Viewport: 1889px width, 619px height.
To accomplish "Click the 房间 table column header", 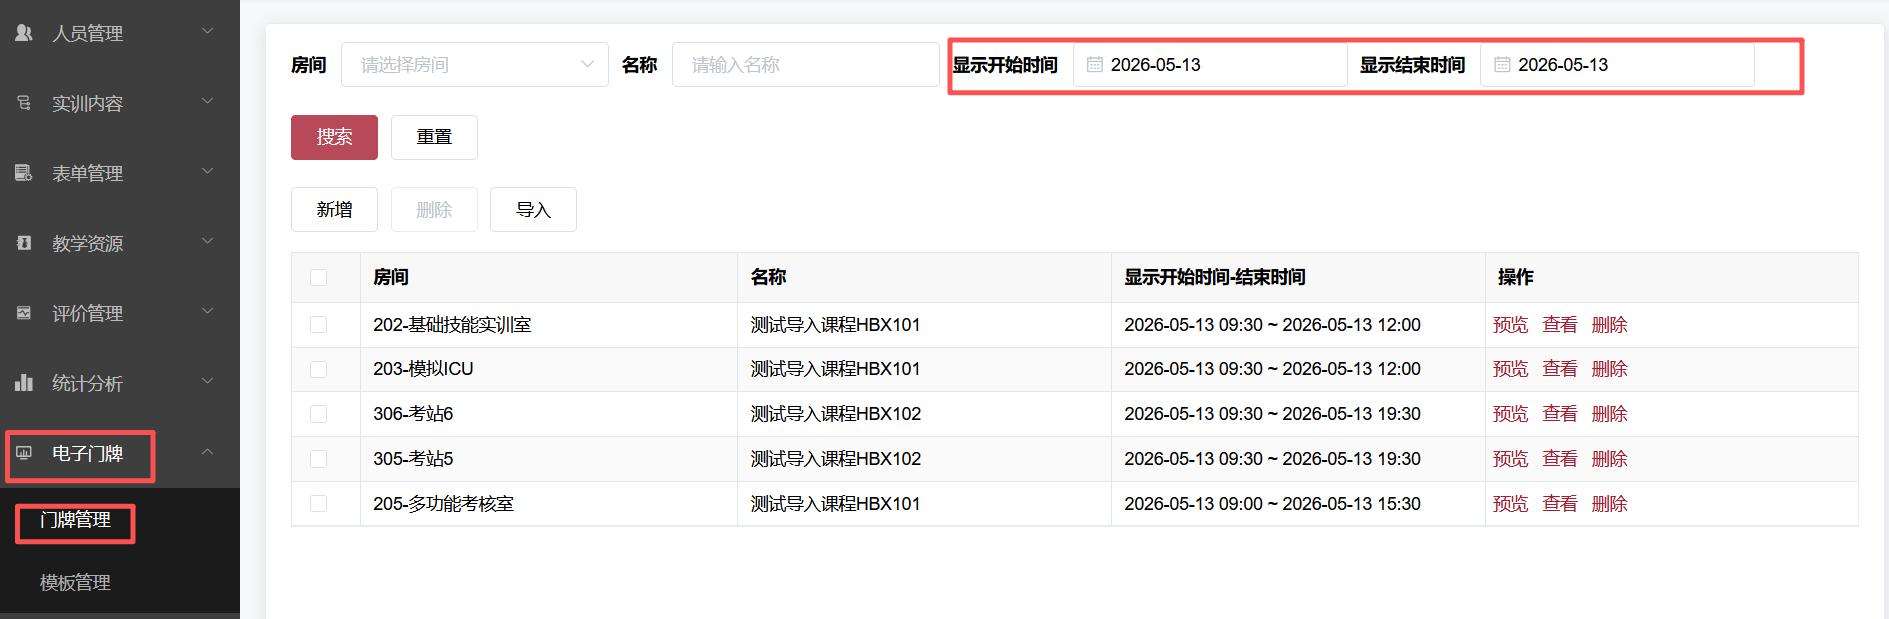I will point(549,278).
